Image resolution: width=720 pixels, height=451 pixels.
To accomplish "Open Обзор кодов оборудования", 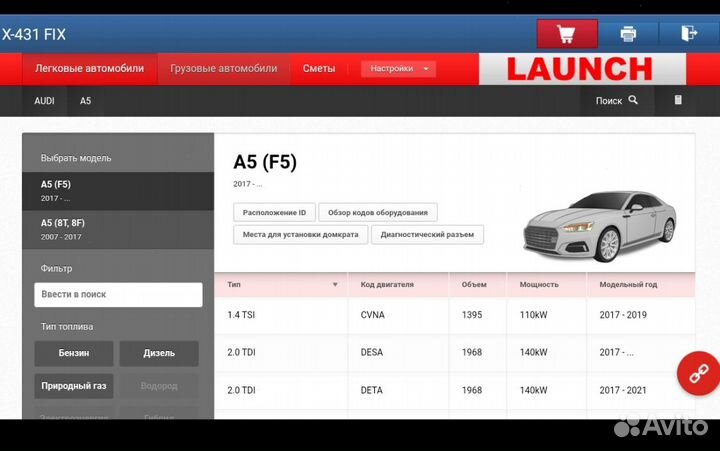I will point(377,213).
